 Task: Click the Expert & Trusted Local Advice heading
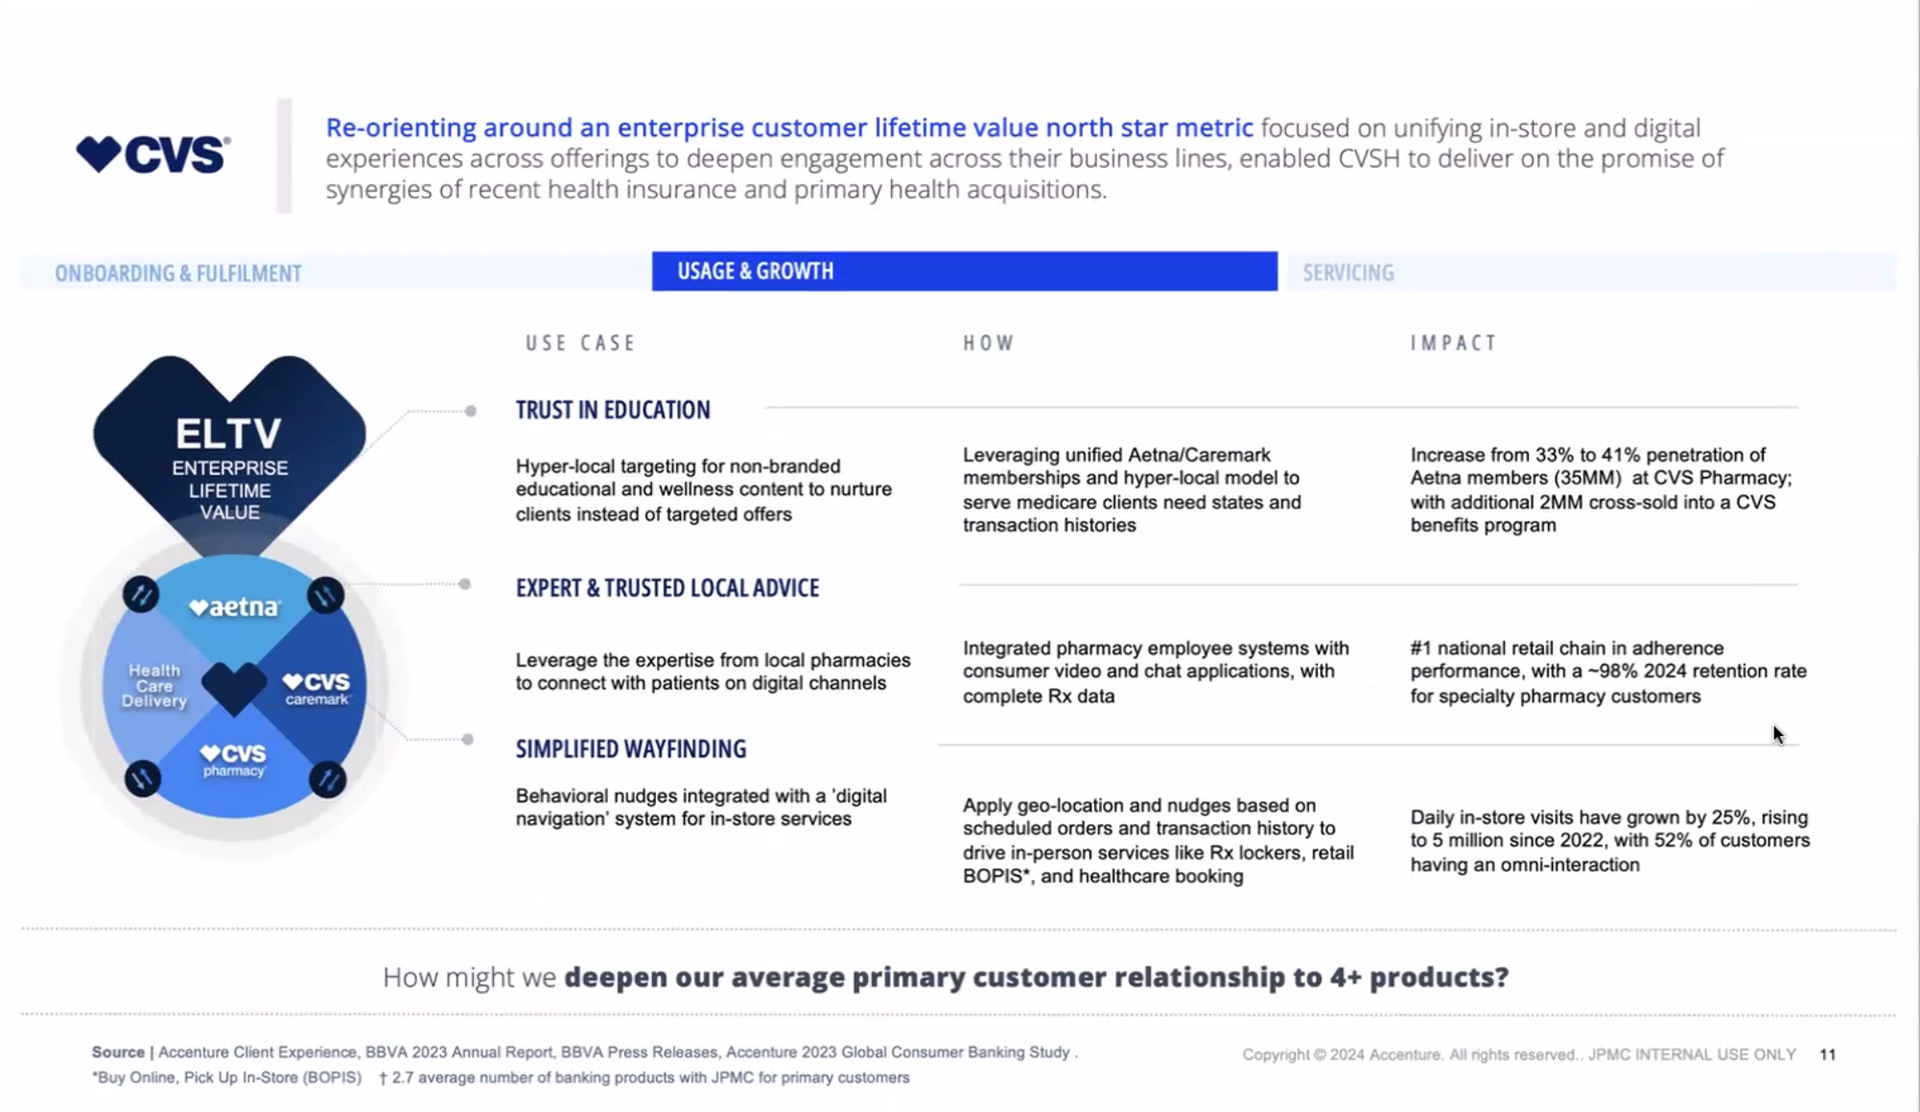click(667, 588)
